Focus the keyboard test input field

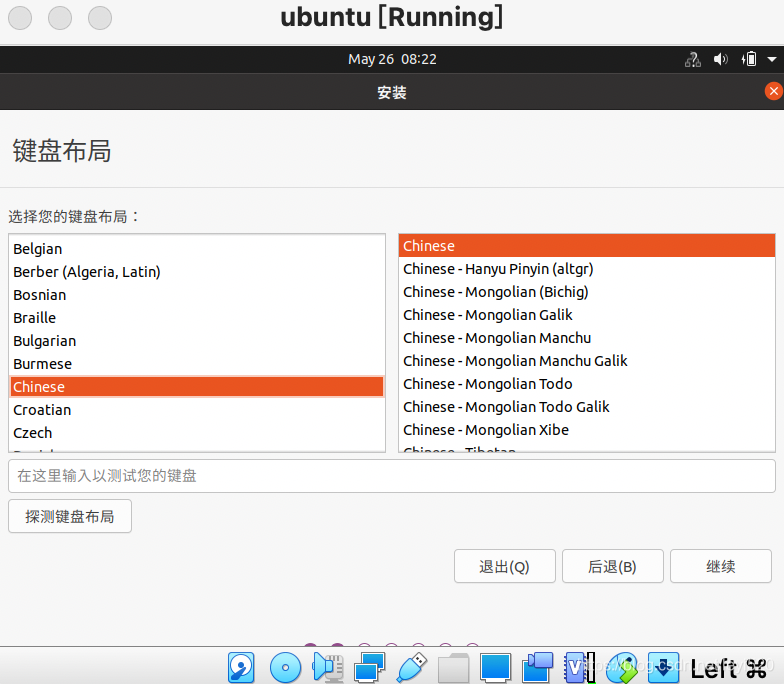point(392,476)
